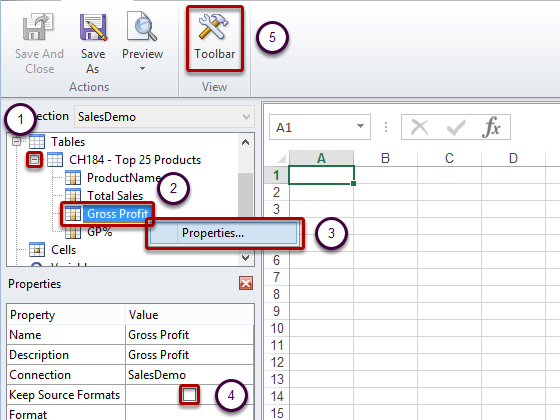Choose Properties... from the context menu
The height and width of the screenshot is (420, 560).
[x=223, y=233]
